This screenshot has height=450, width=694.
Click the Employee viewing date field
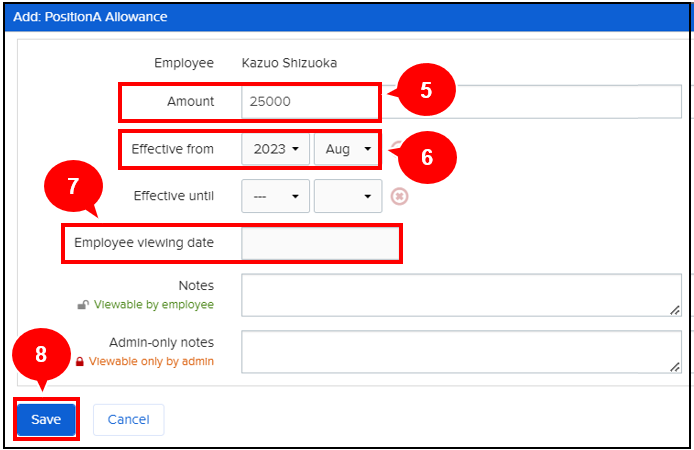tap(320, 243)
